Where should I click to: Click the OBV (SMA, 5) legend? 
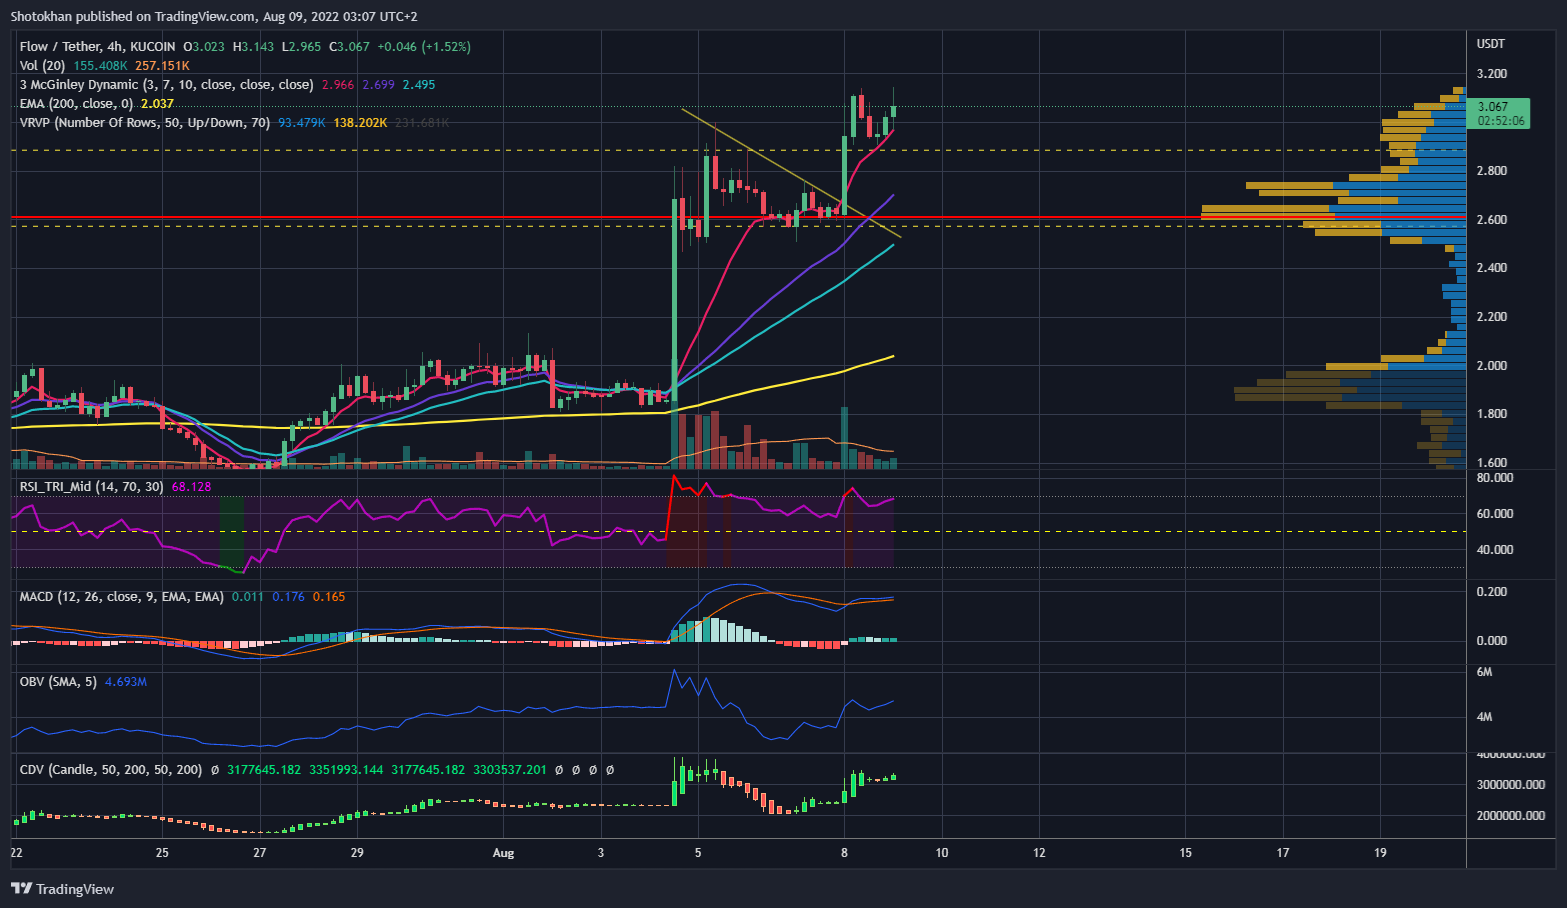point(58,681)
